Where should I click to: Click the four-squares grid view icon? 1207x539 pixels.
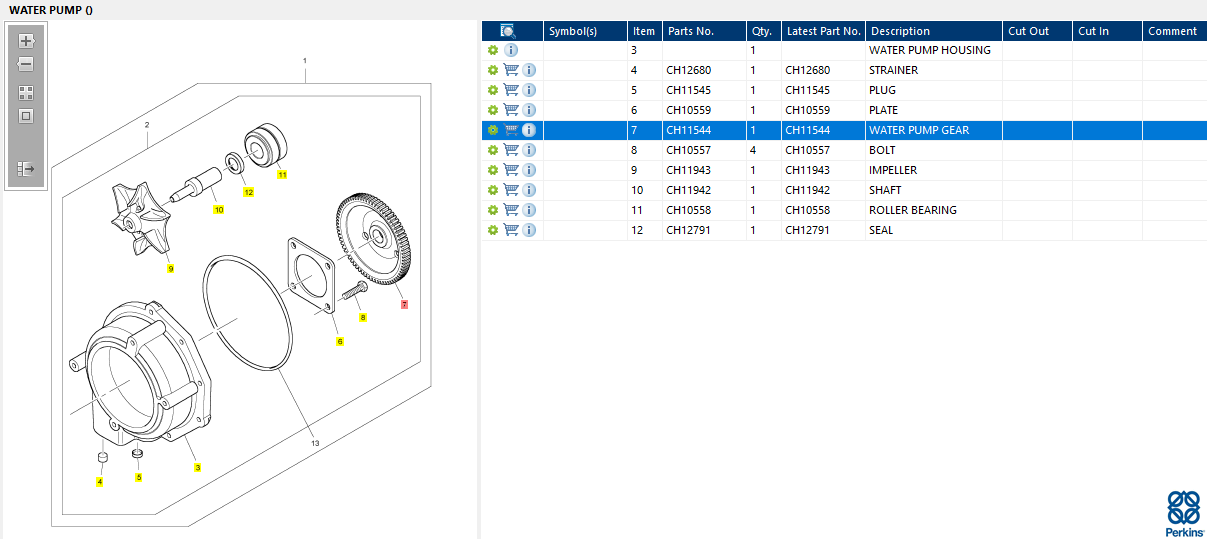tap(26, 92)
